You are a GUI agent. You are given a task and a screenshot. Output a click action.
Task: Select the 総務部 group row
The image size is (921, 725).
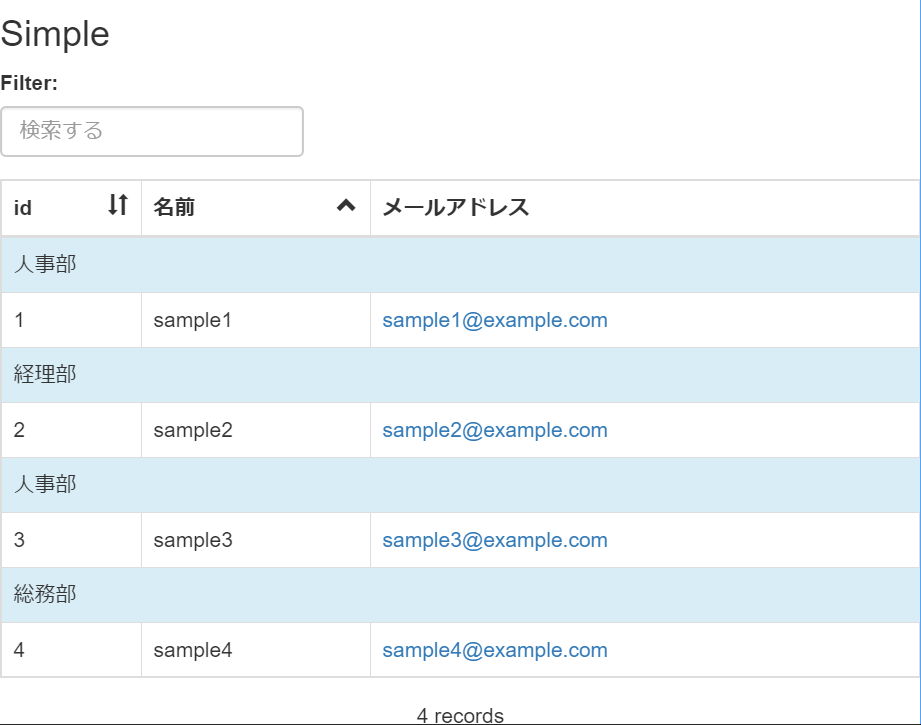click(x=460, y=595)
